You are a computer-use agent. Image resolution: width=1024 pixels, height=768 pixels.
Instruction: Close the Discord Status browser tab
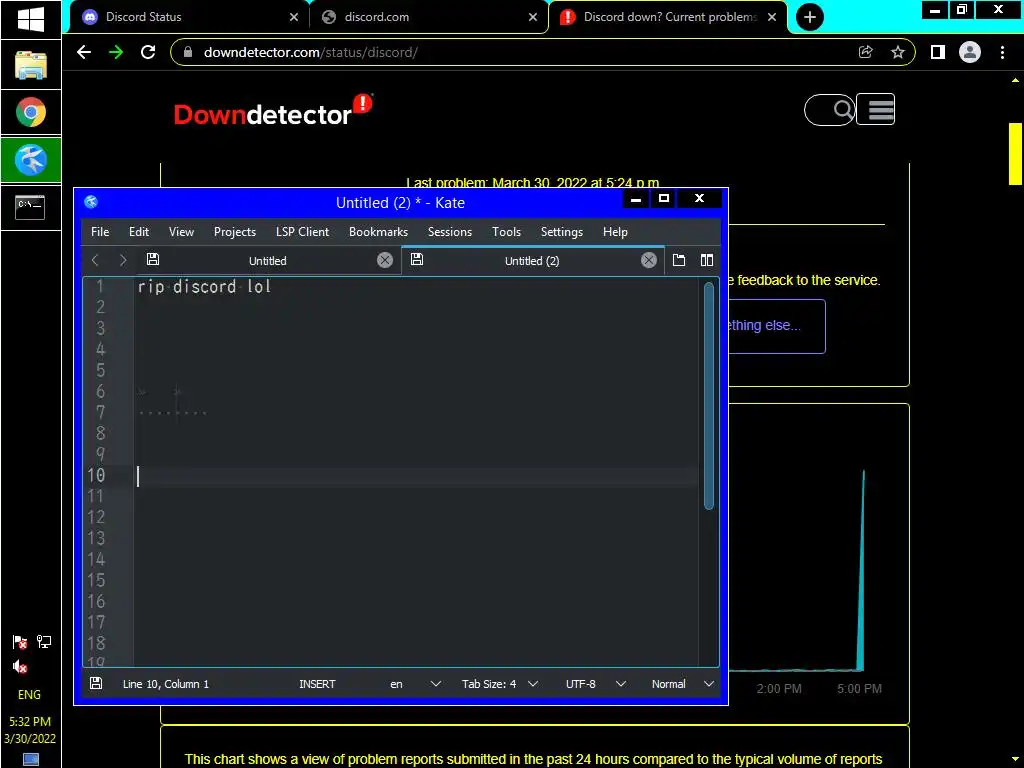pyautogui.click(x=294, y=17)
